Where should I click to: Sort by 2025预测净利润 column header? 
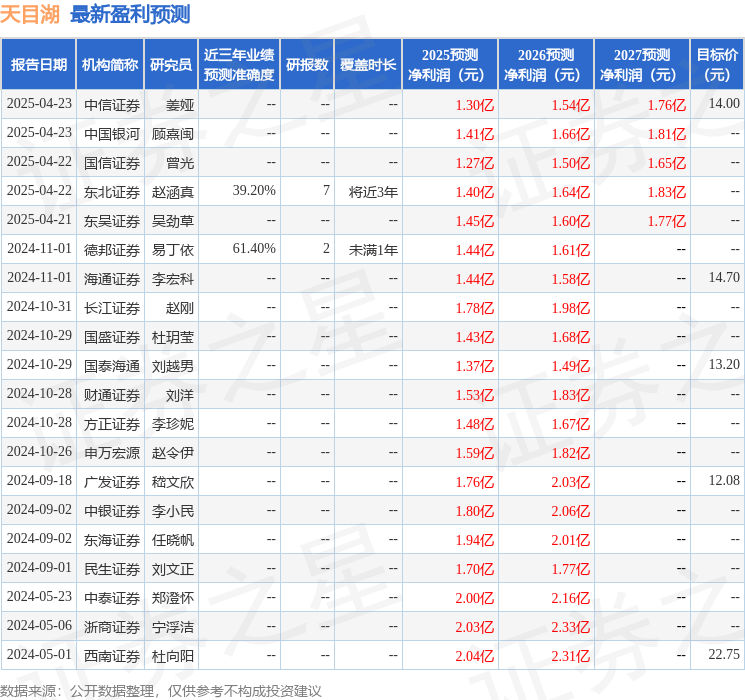[x=450, y=65]
